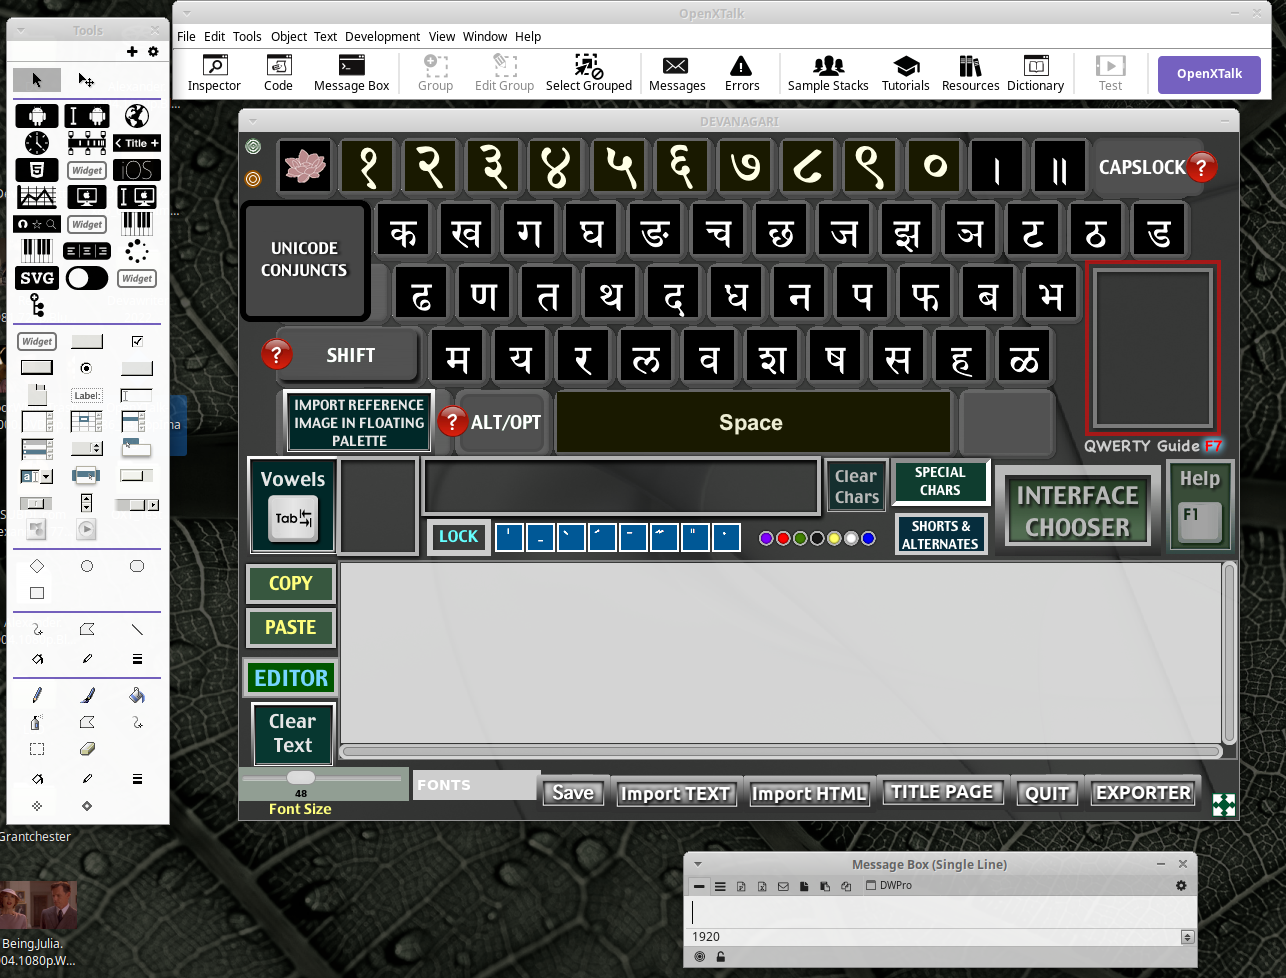The height and width of the screenshot is (978, 1286).
Task: Select the Android native button widget
Action: click(37, 116)
